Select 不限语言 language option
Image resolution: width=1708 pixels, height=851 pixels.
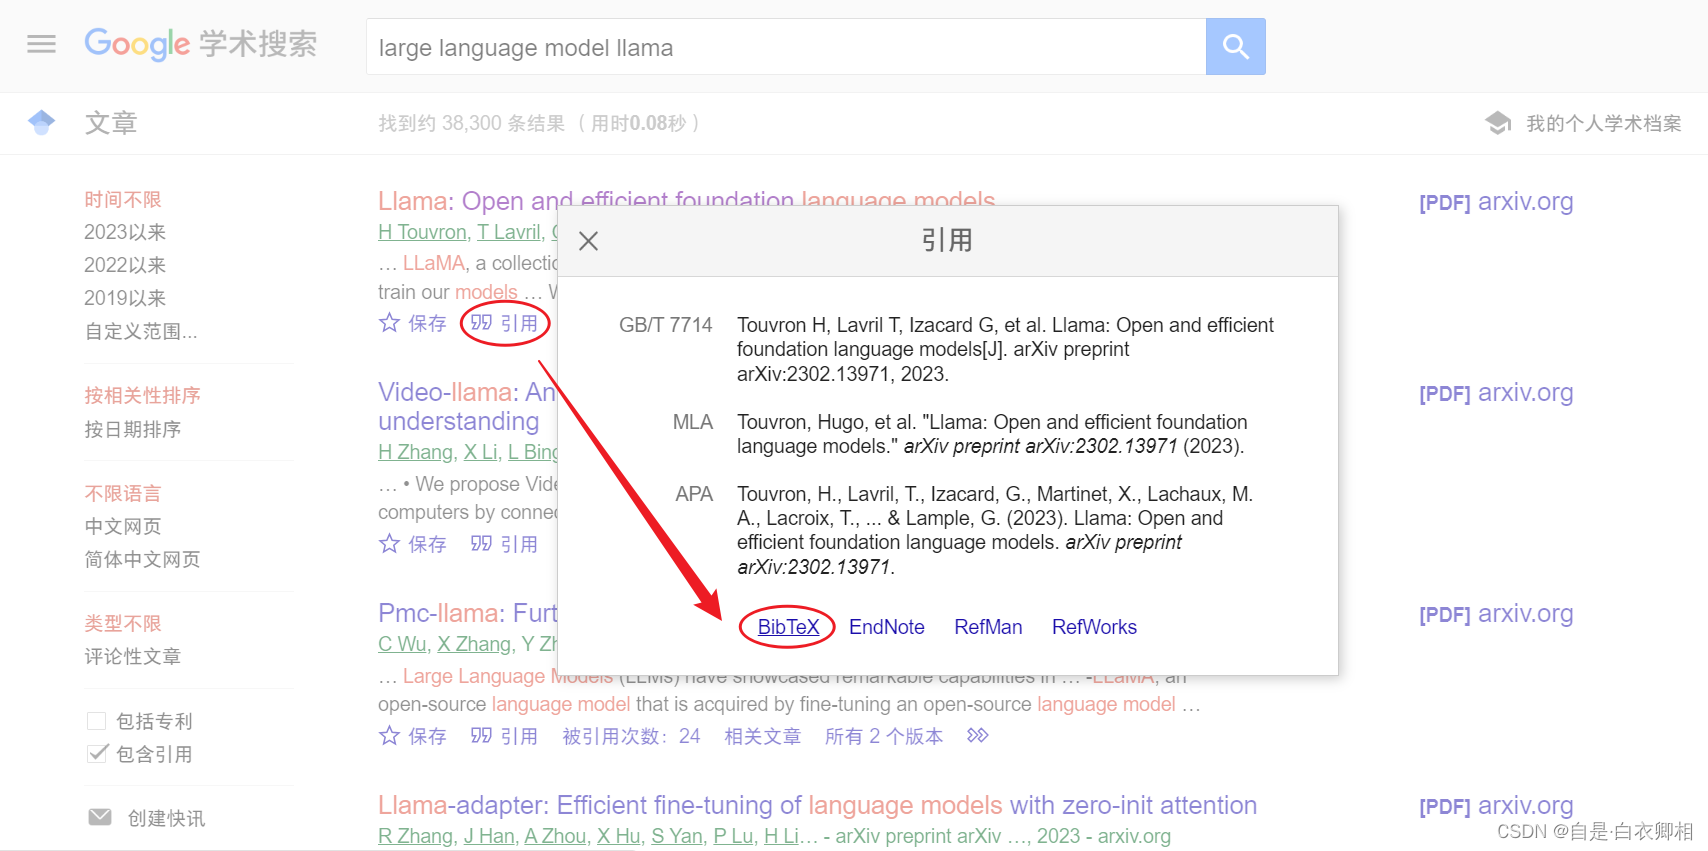click(x=123, y=493)
